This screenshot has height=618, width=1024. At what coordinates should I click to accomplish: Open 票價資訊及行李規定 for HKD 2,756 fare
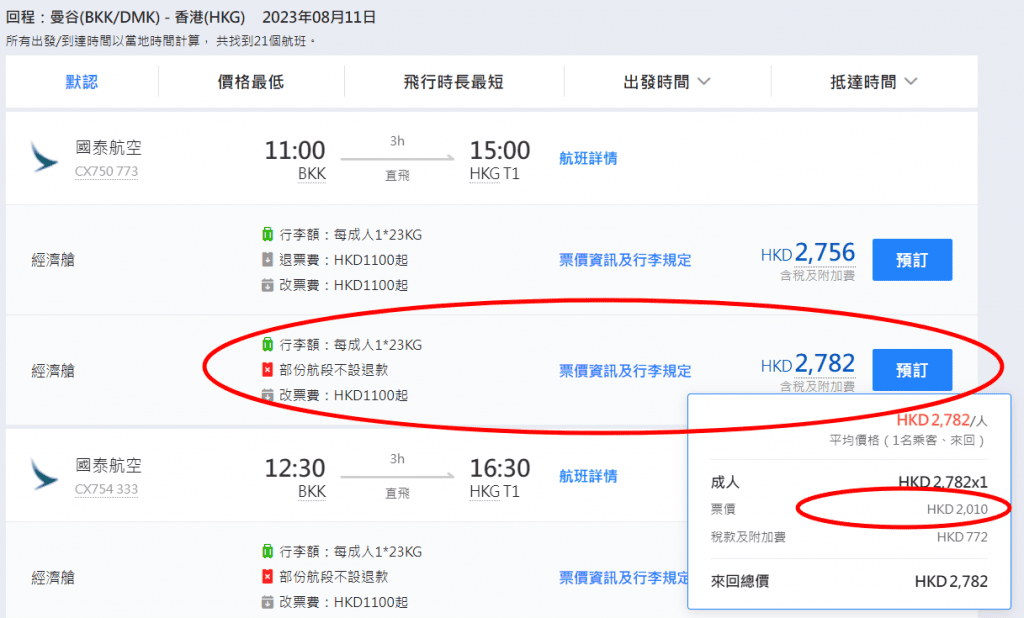click(625, 260)
